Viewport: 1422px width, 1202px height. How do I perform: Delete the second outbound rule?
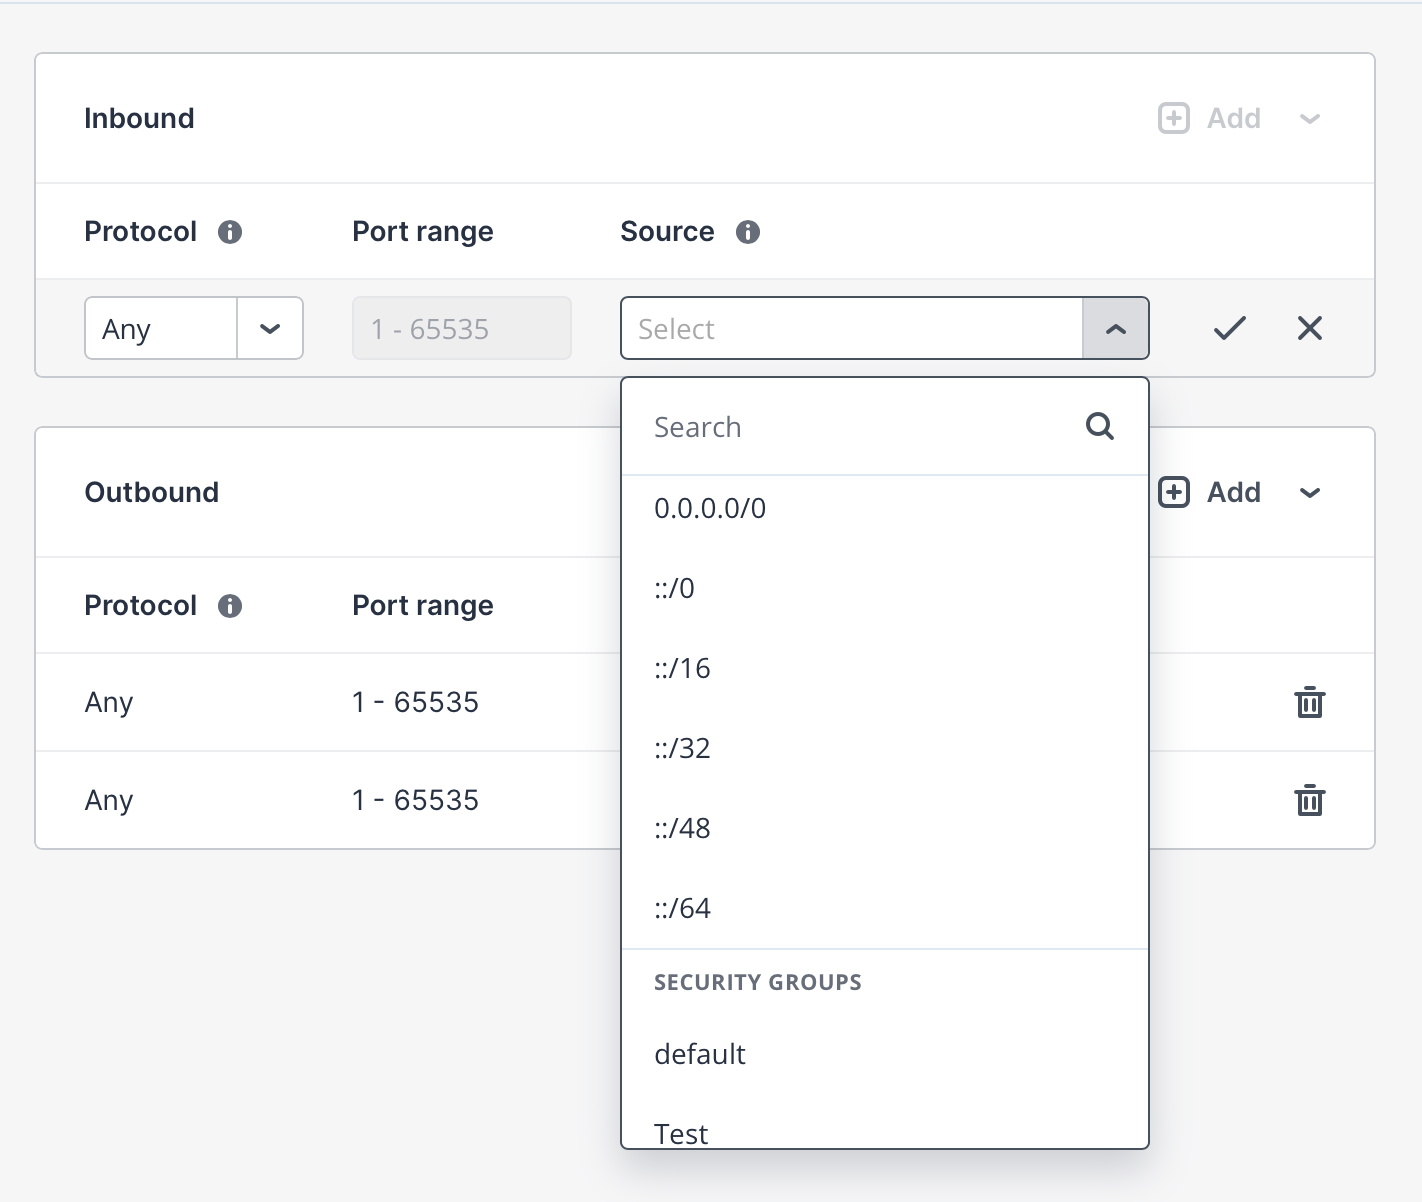[1309, 801]
